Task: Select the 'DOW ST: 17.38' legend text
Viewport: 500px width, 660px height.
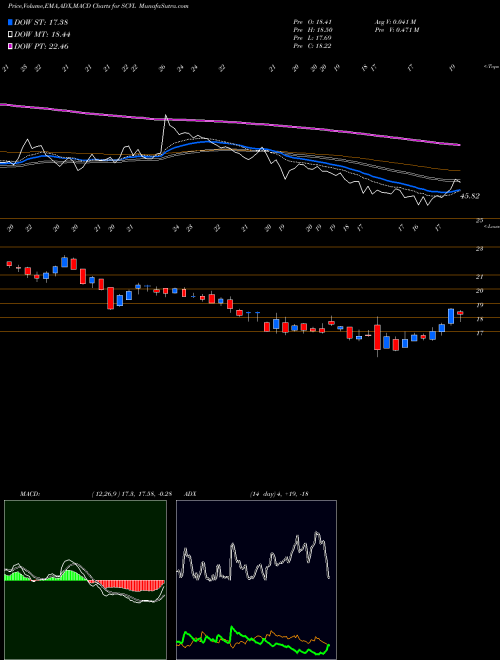Action: pos(41,22)
